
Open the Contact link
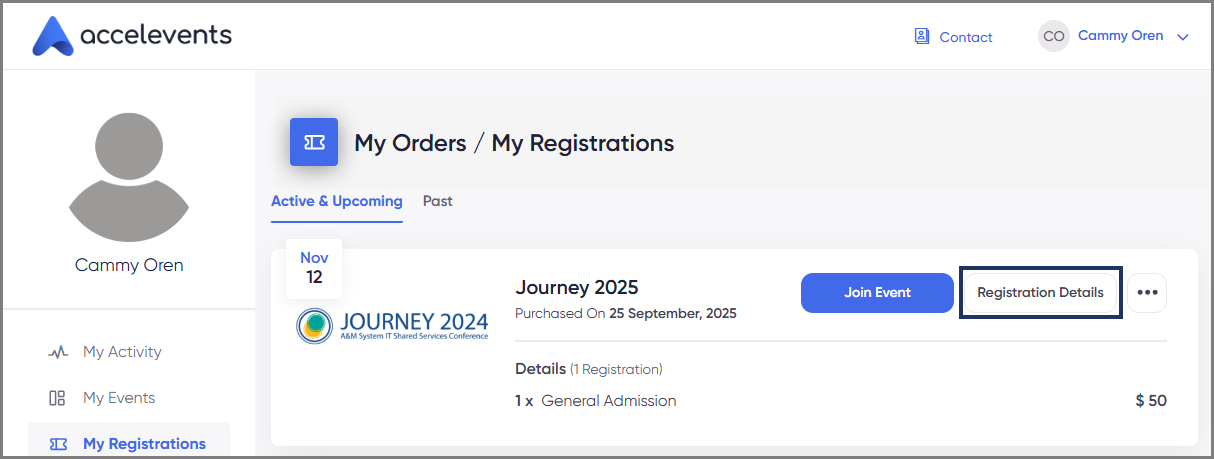[x=965, y=37]
